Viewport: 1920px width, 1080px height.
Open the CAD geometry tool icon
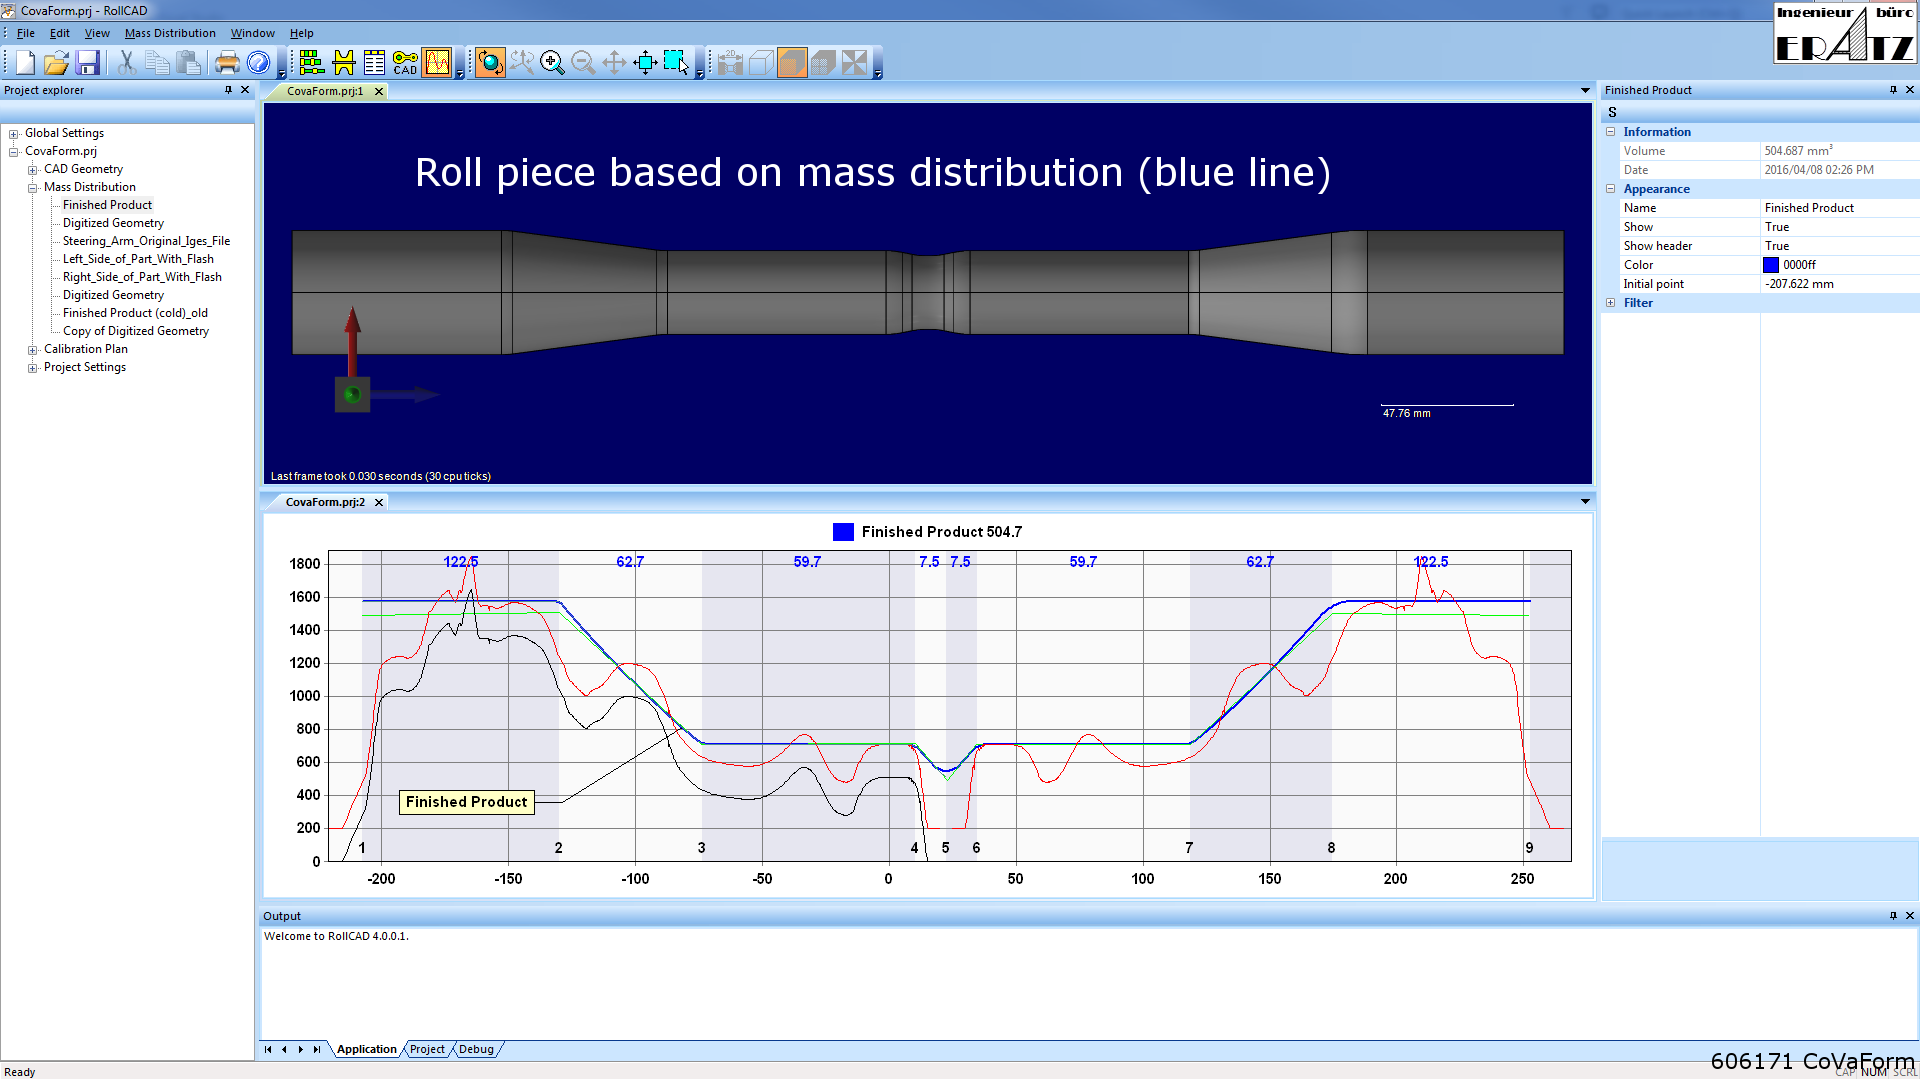pos(405,63)
